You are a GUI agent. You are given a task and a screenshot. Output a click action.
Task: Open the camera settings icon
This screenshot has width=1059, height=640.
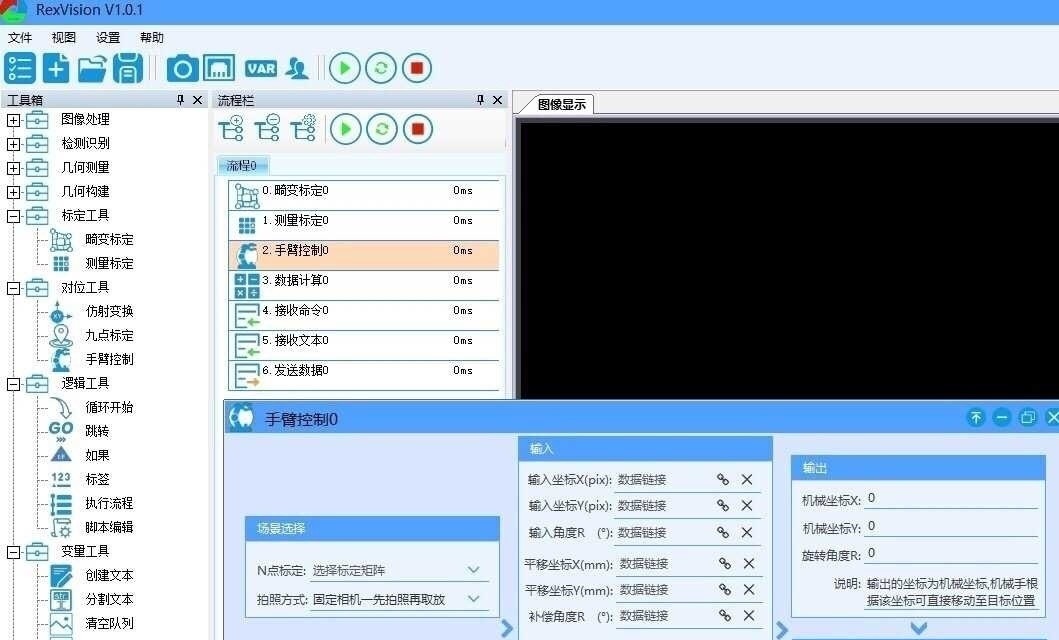pos(182,69)
